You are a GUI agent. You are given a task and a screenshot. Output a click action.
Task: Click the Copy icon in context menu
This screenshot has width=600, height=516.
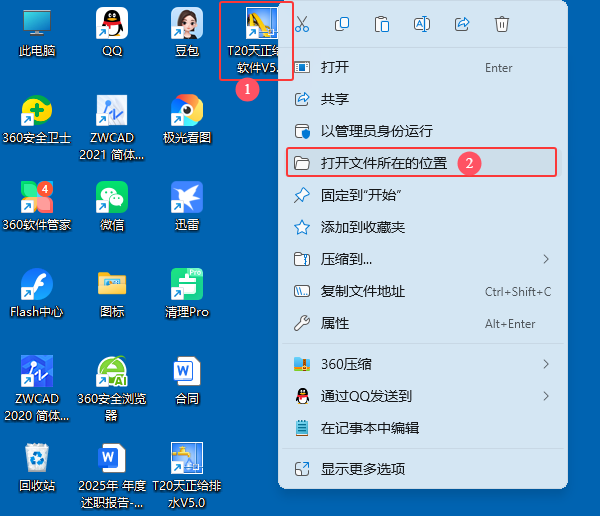342,24
